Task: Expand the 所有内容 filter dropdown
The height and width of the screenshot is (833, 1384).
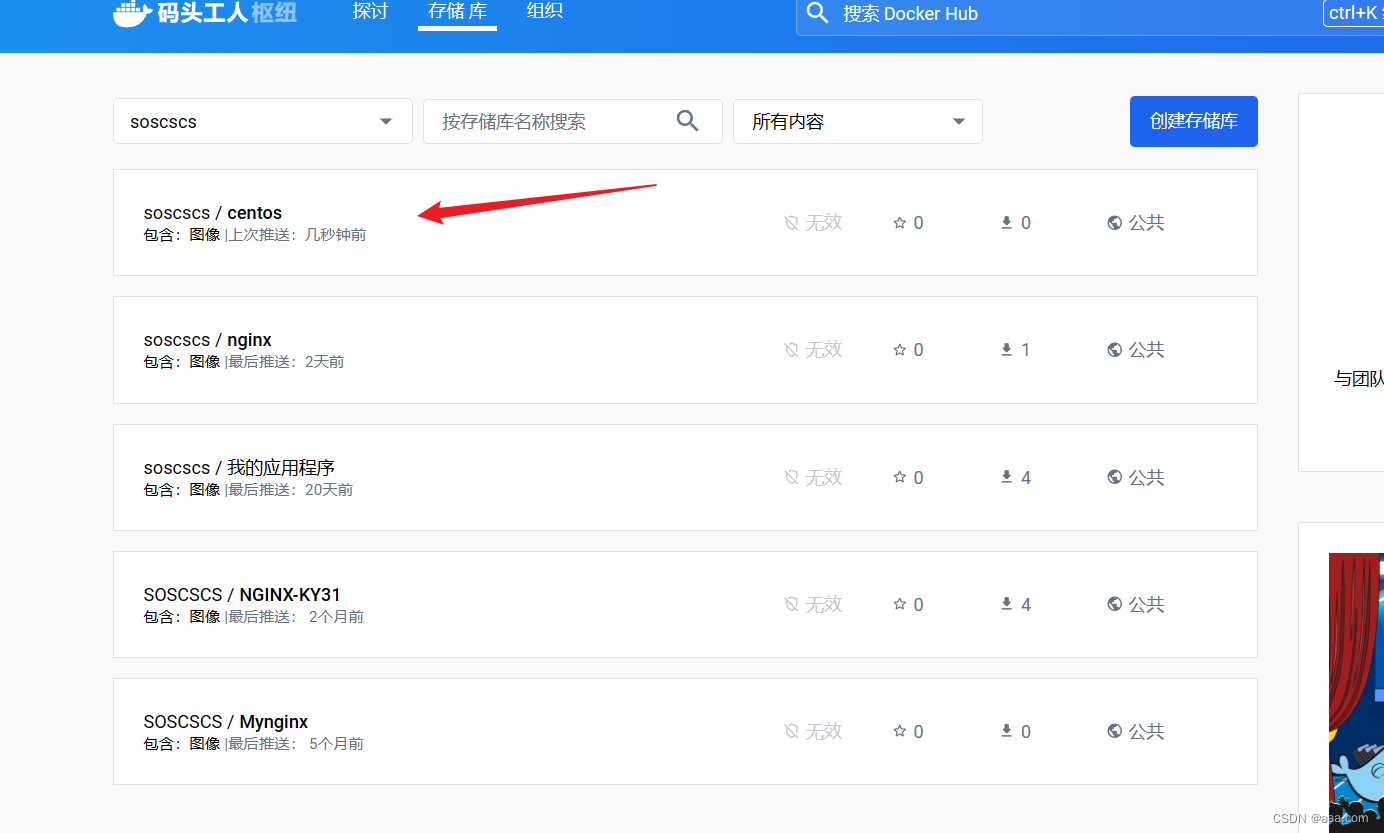Action: point(858,121)
